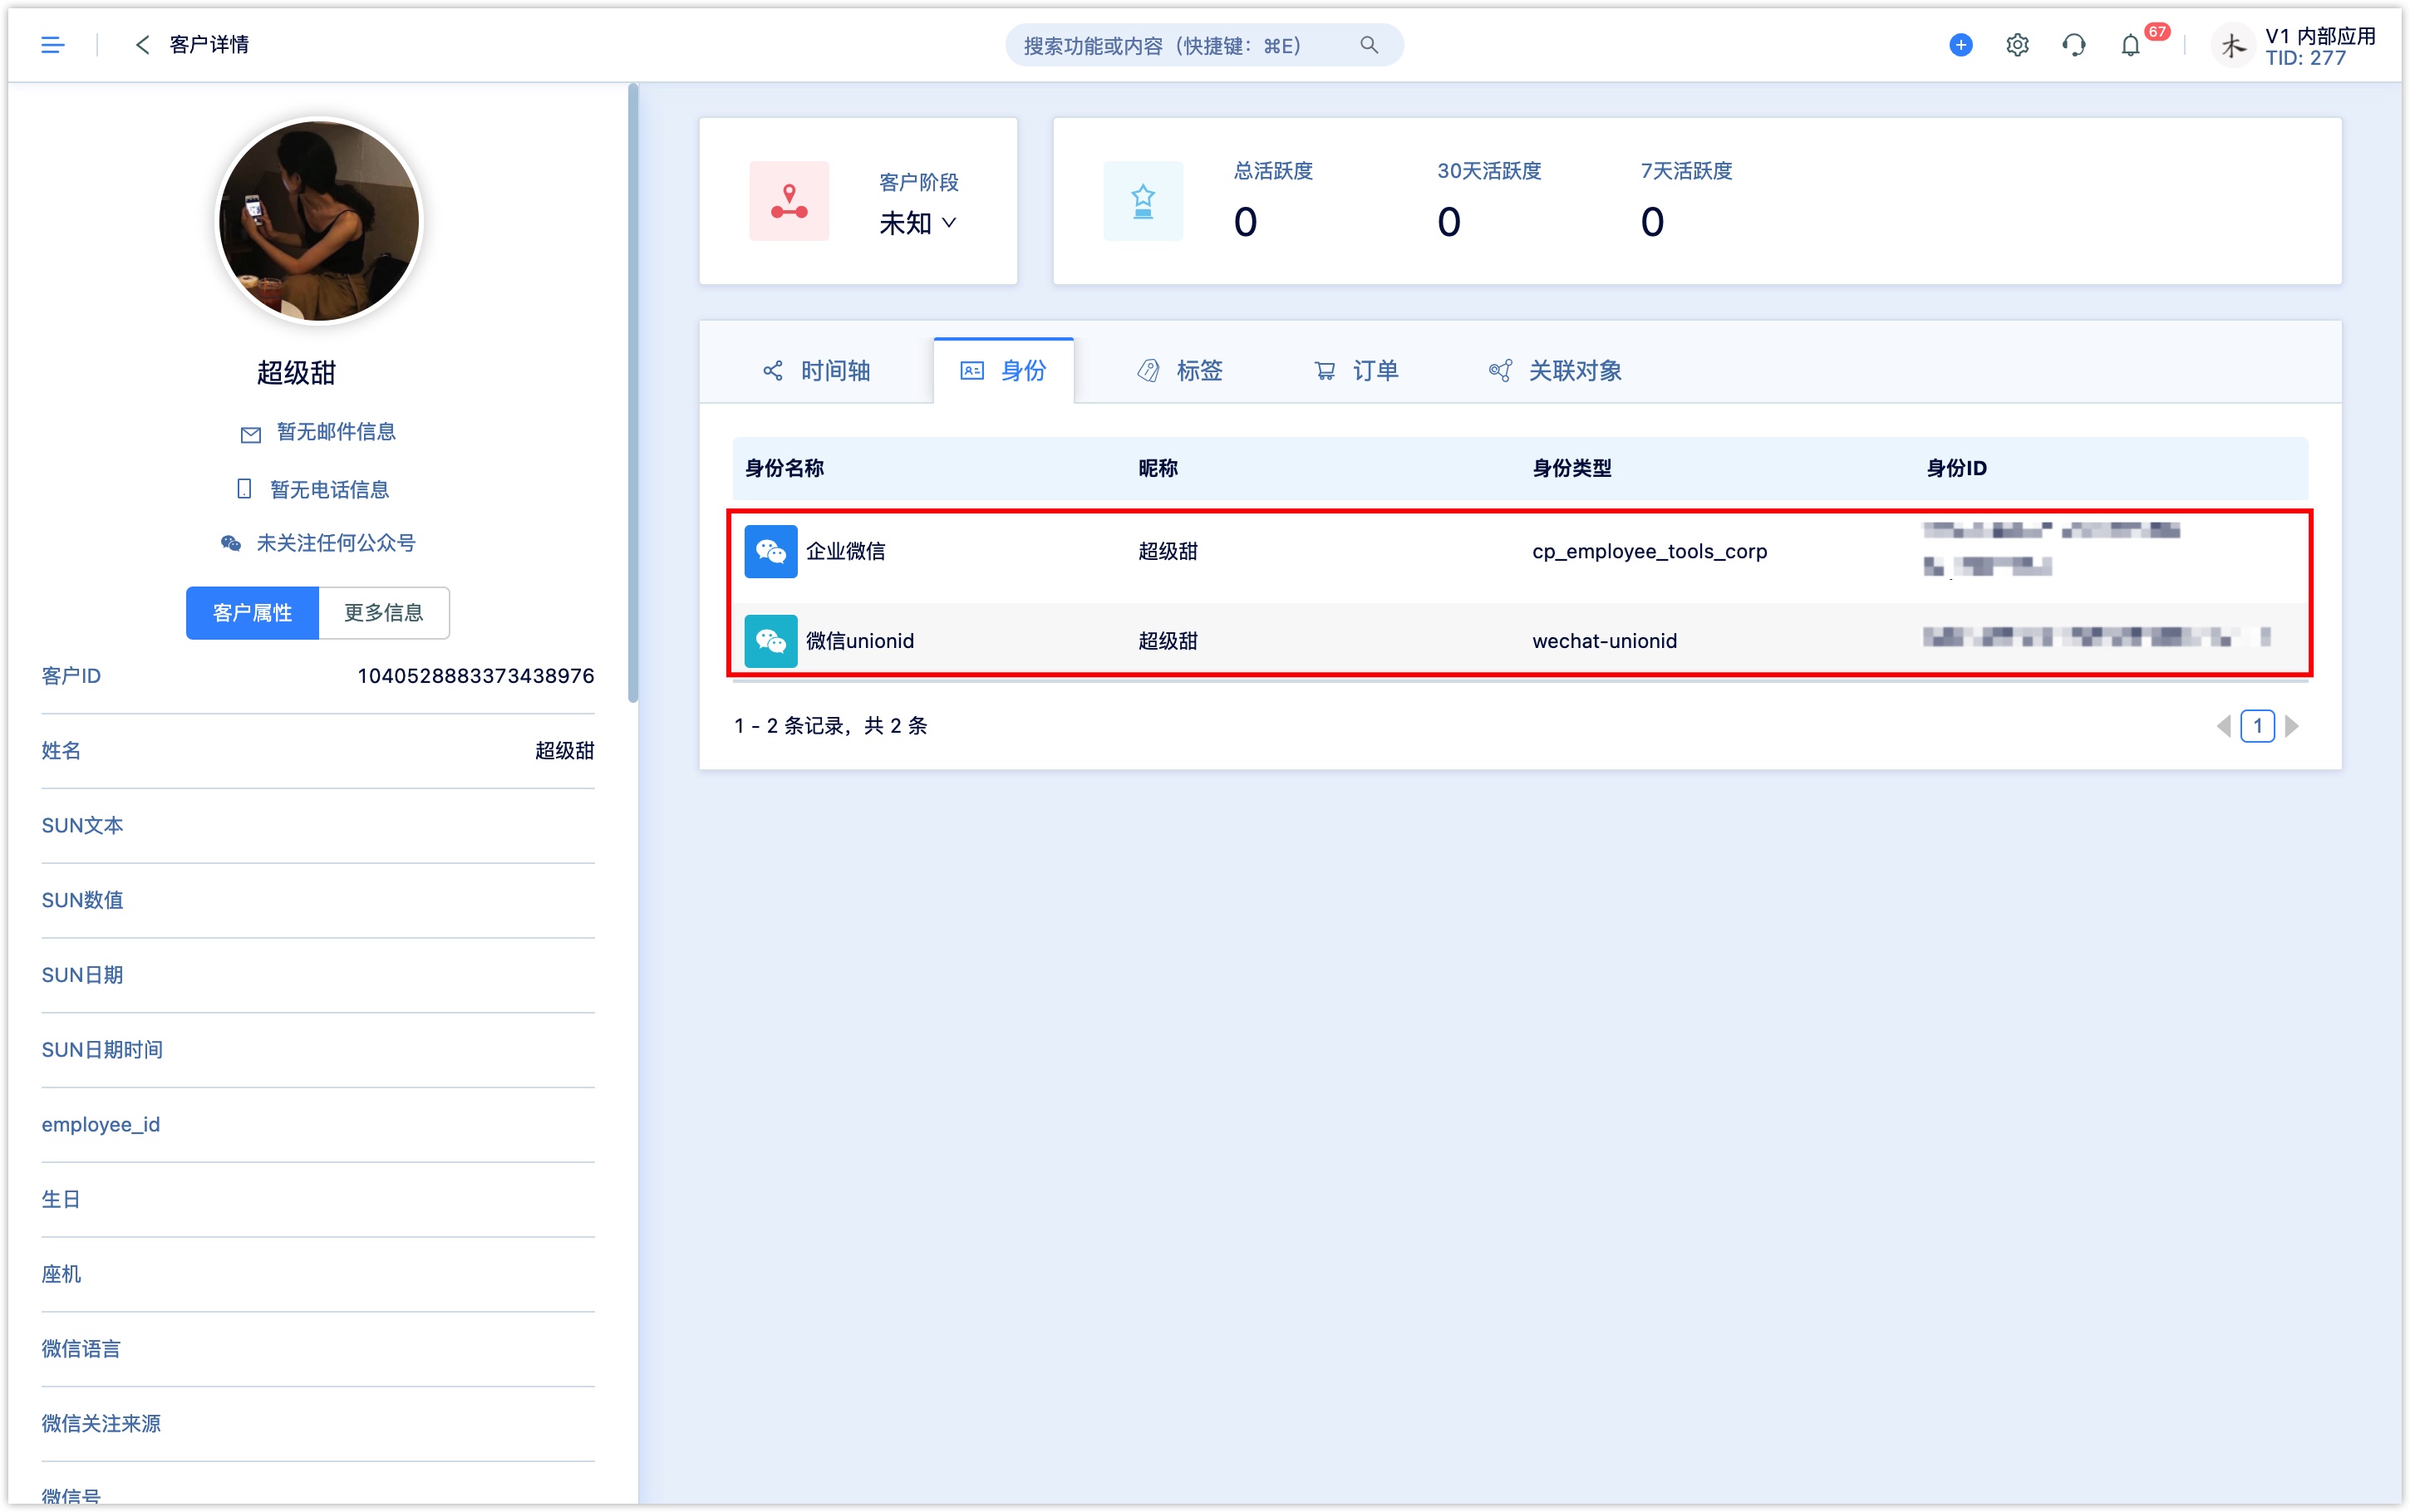This screenshot has height=1512, width=2410.
Task: Click the WeChat icon beside official account text
Action: point(231,543)
